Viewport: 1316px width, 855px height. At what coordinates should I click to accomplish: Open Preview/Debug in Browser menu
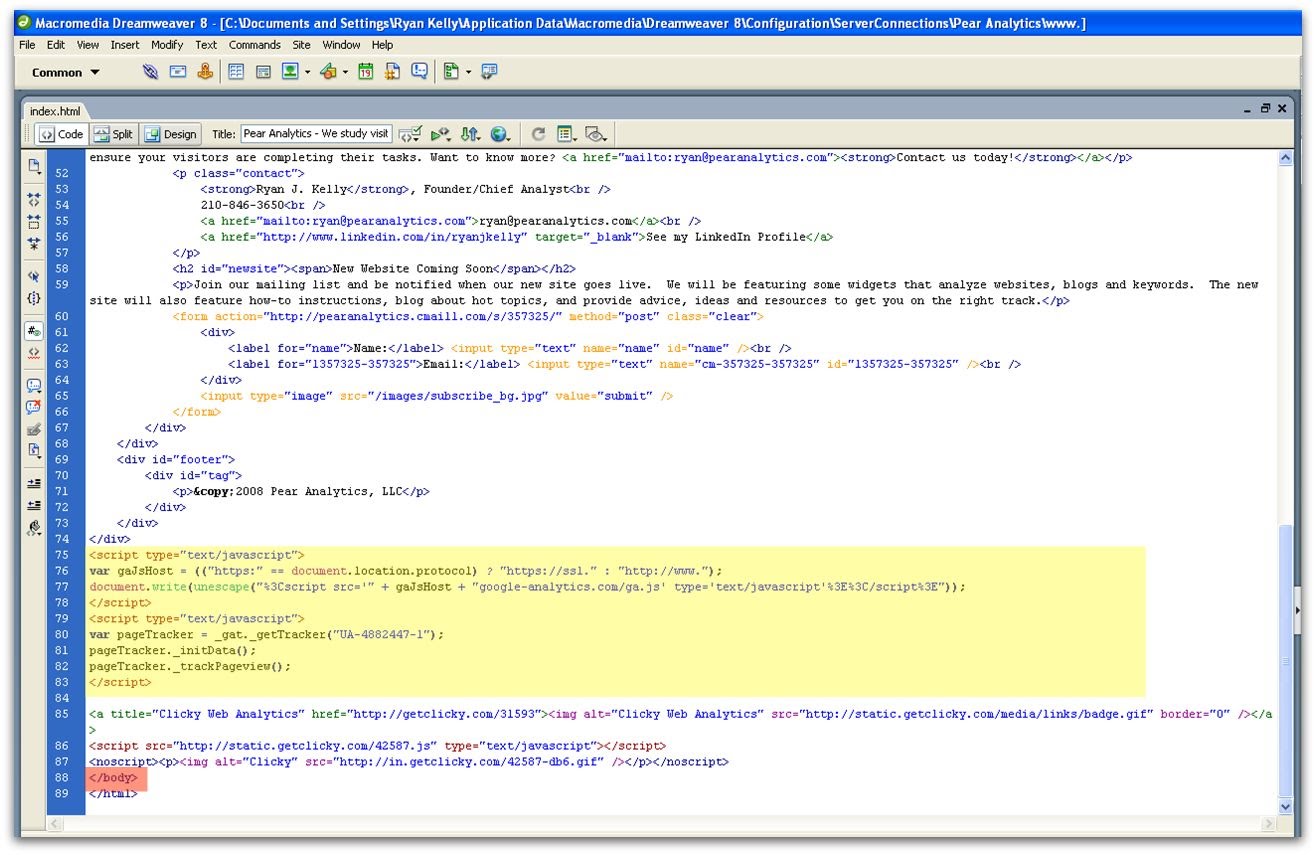click(501, 134)
